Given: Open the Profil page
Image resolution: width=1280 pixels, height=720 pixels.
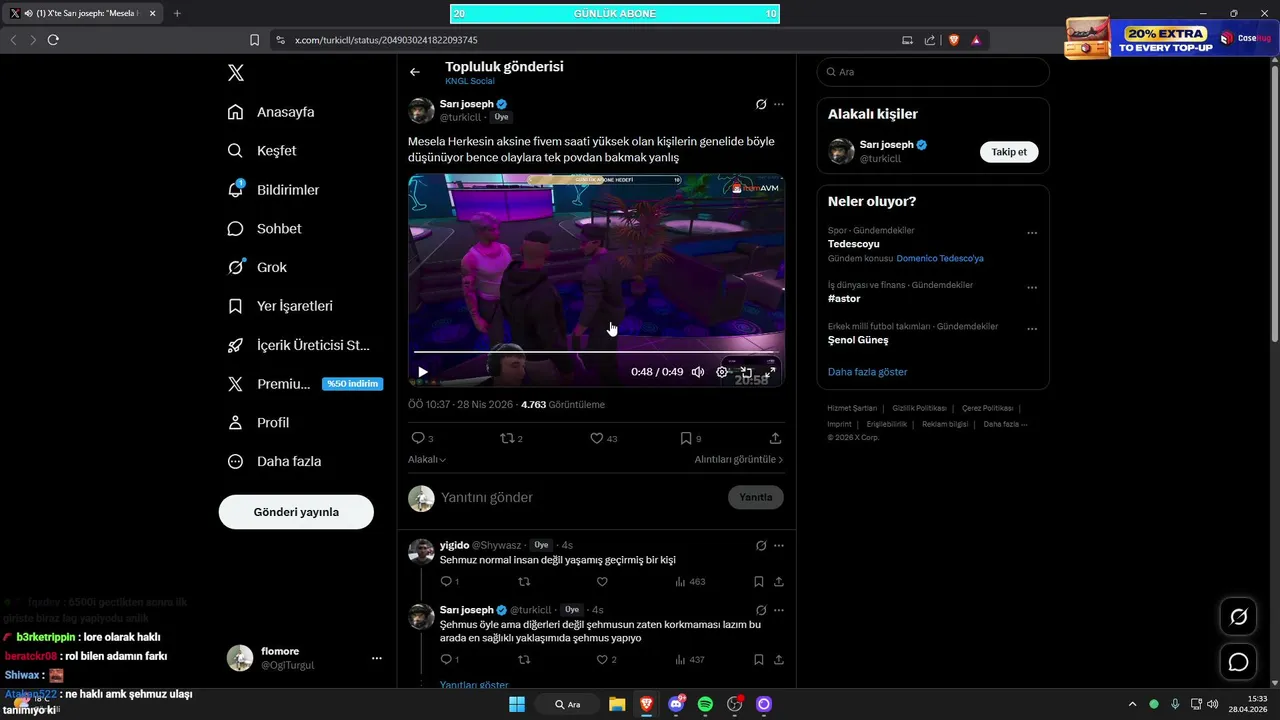Looking at the screenshot, I should click(258, 423).
